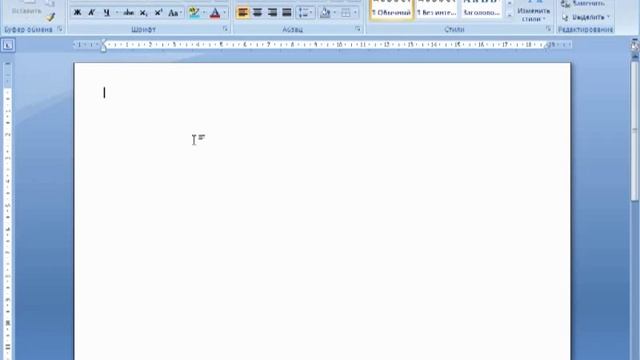640x360 pixels.
Task: Apply the text highlight color
Action: [x=194, y=13]
